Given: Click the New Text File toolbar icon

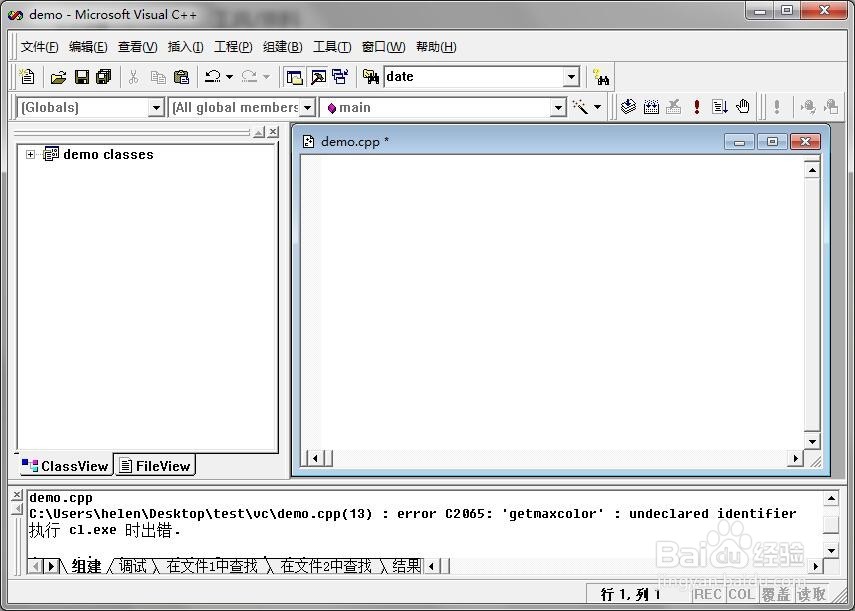Looking at the screenshot, I should [27, 77].
